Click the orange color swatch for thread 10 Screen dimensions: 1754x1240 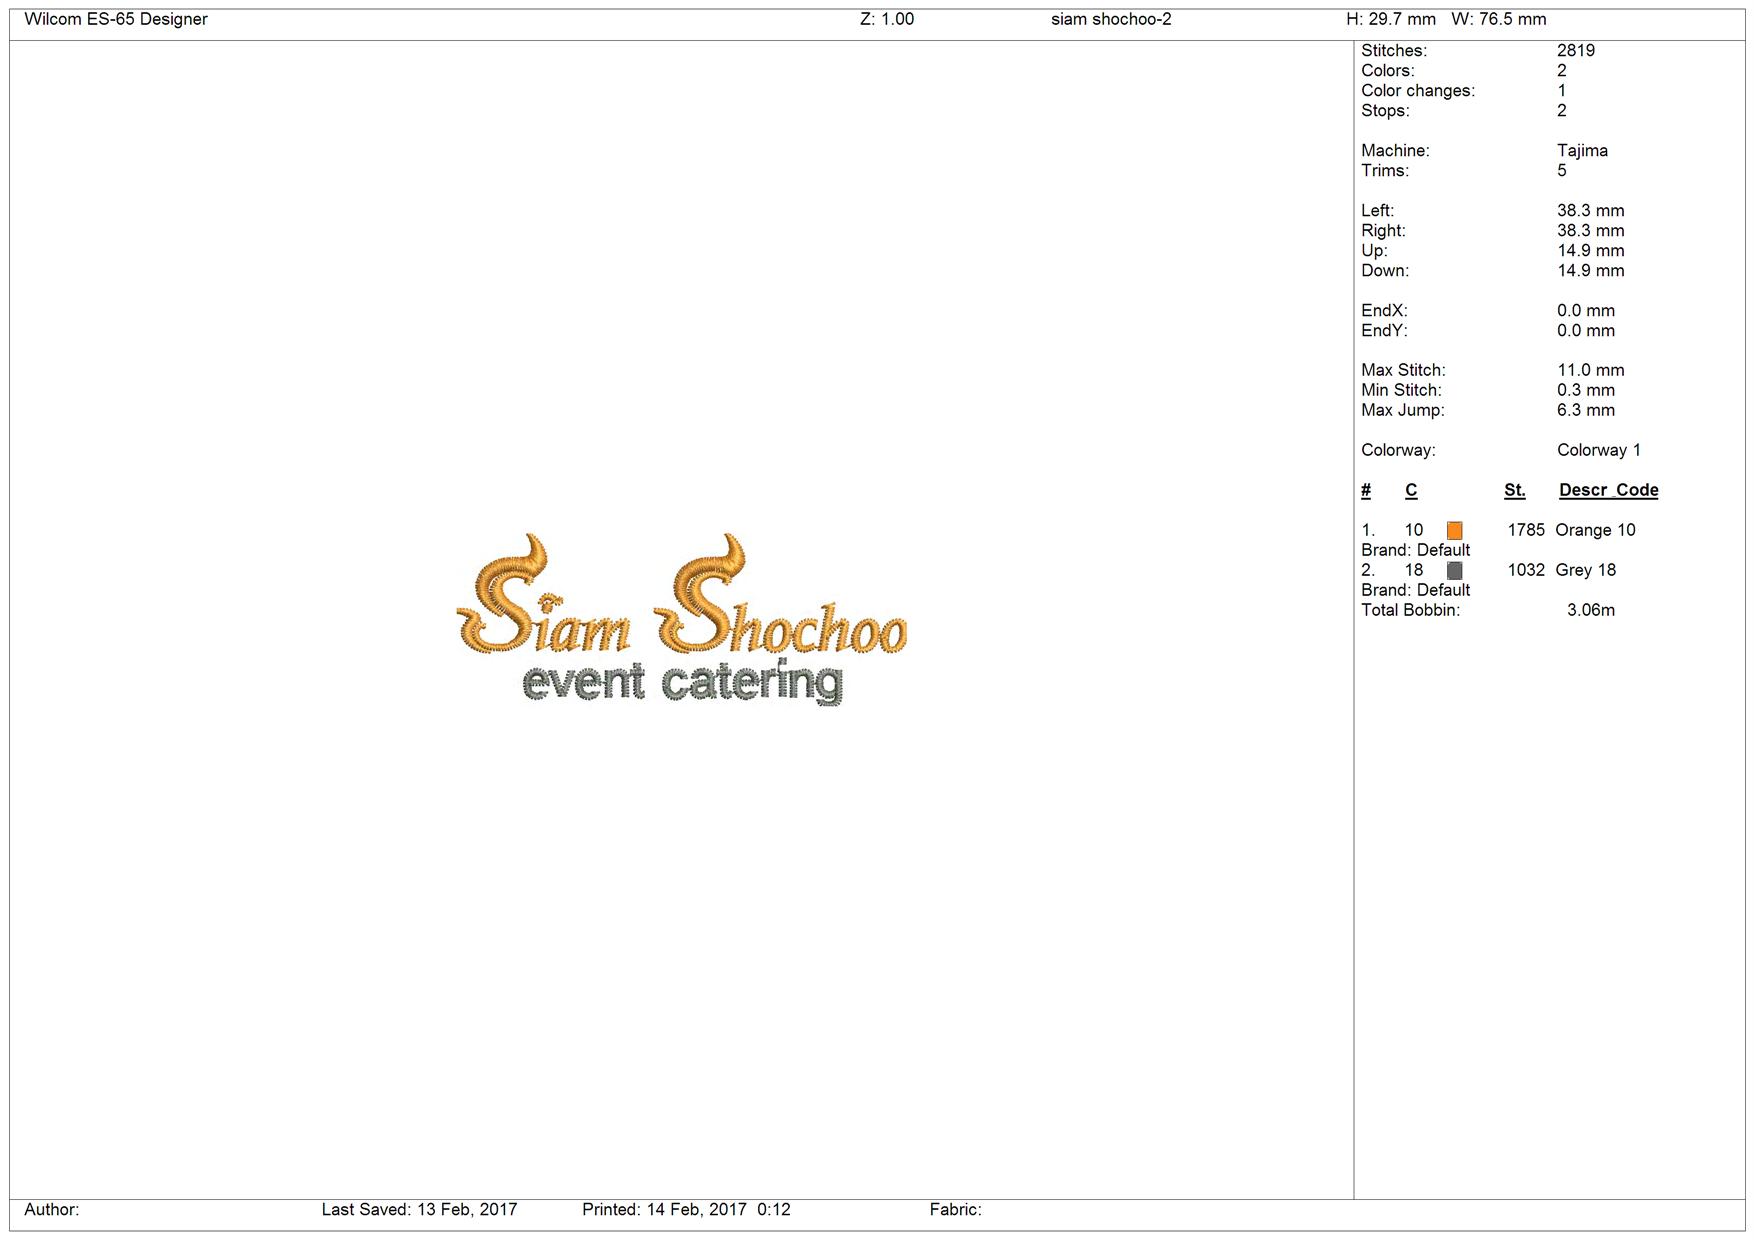[x=1454, y=531]
